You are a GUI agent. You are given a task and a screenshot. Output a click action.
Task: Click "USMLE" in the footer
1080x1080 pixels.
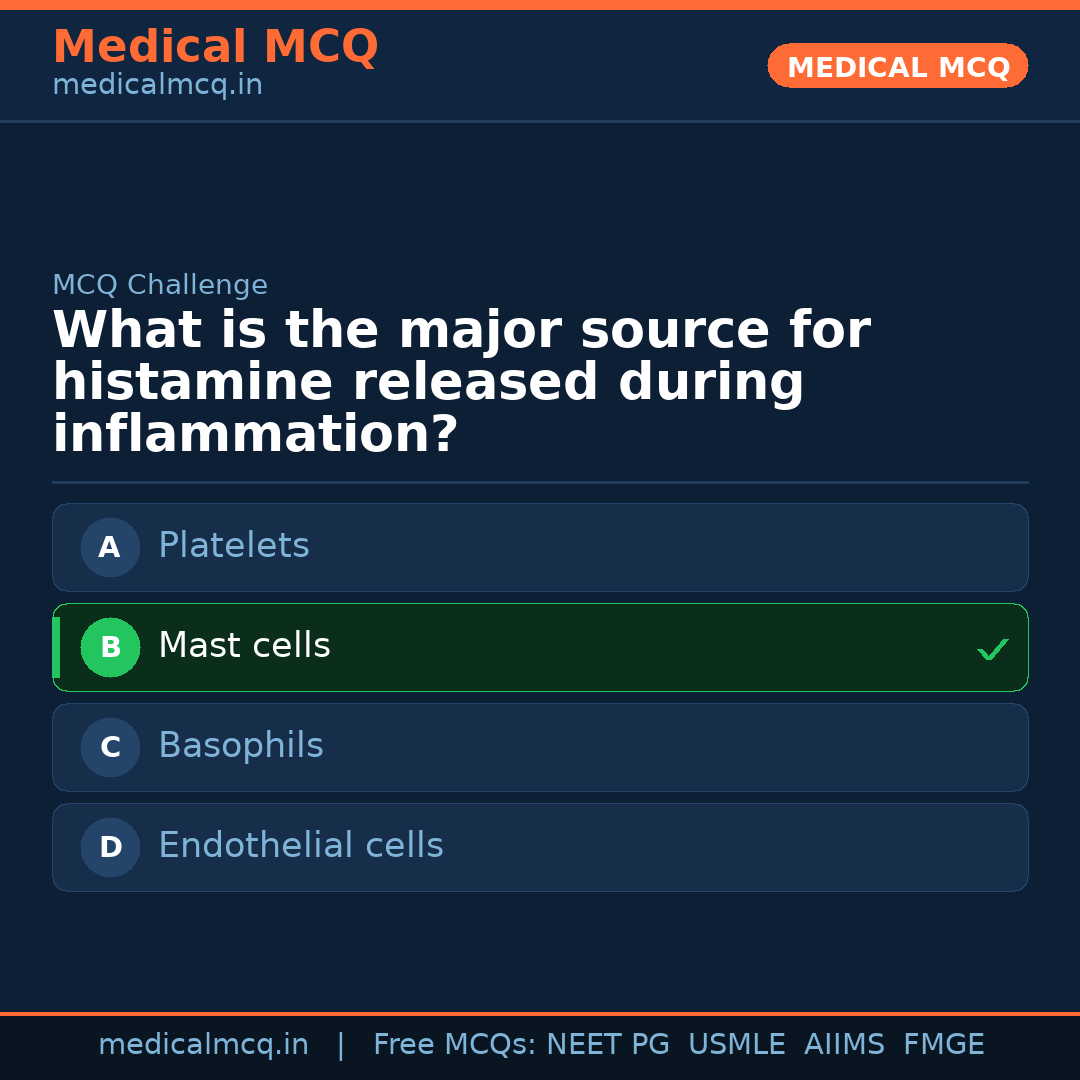736,1045
